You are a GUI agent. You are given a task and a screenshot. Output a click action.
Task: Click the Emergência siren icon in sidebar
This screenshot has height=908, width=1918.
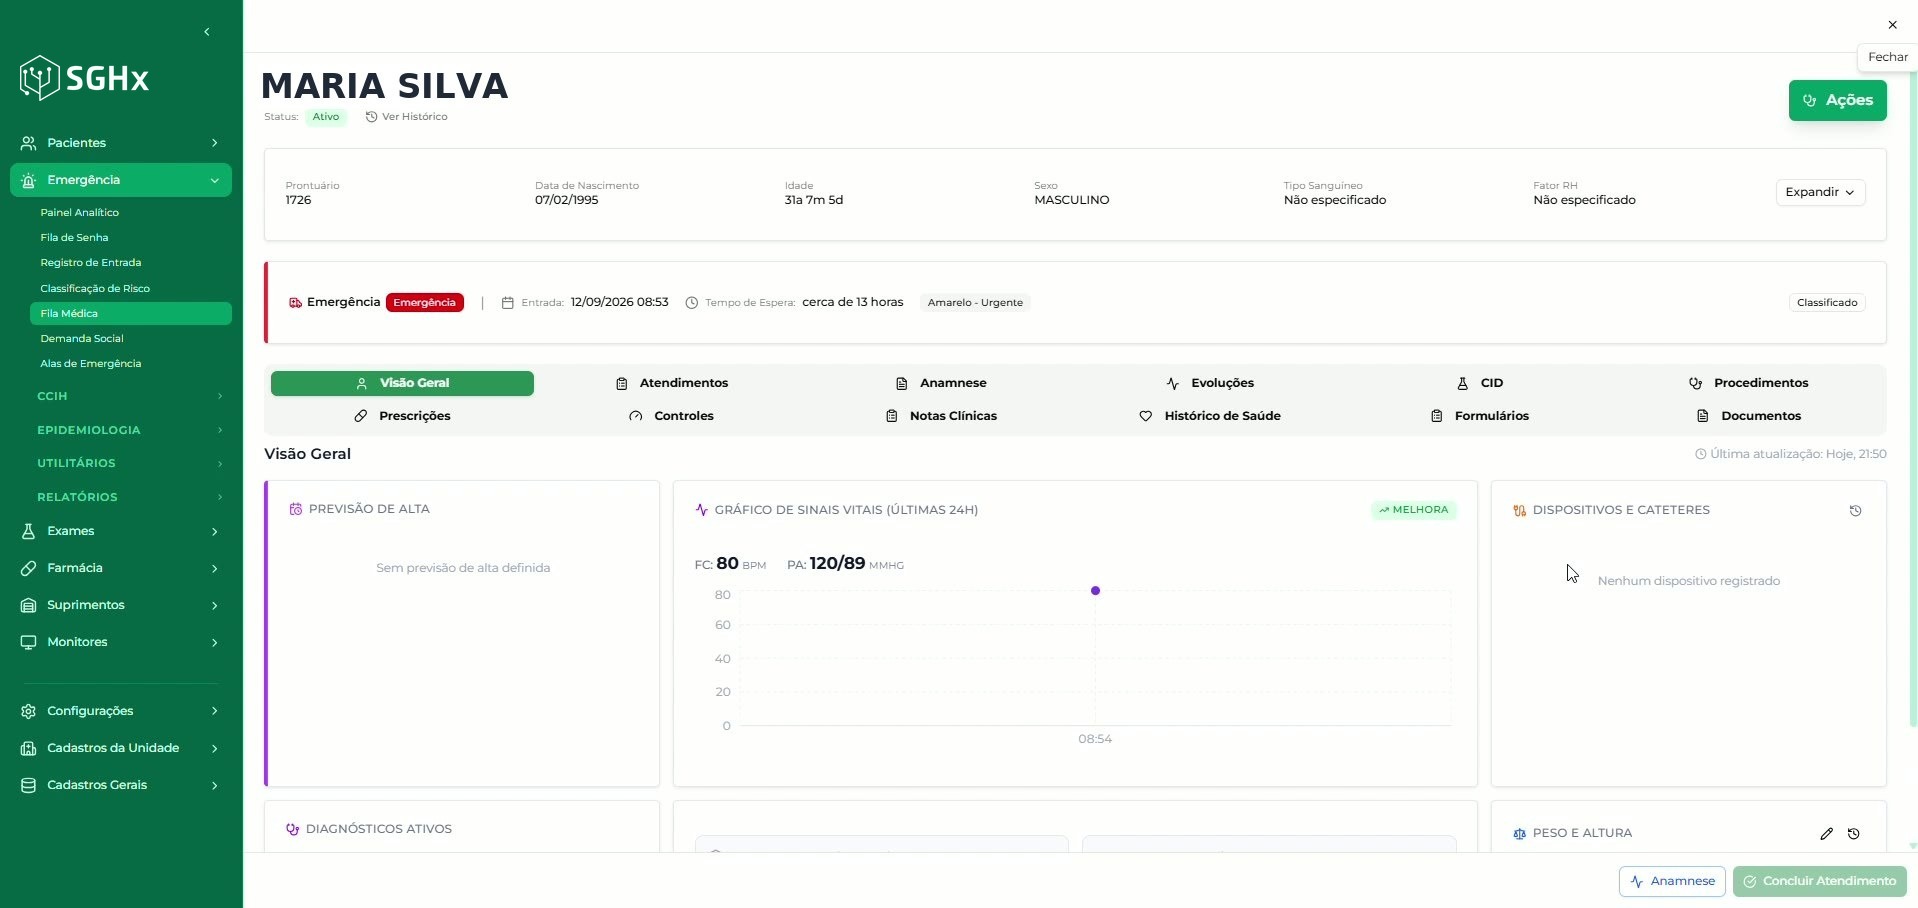[x=29, y=180]
